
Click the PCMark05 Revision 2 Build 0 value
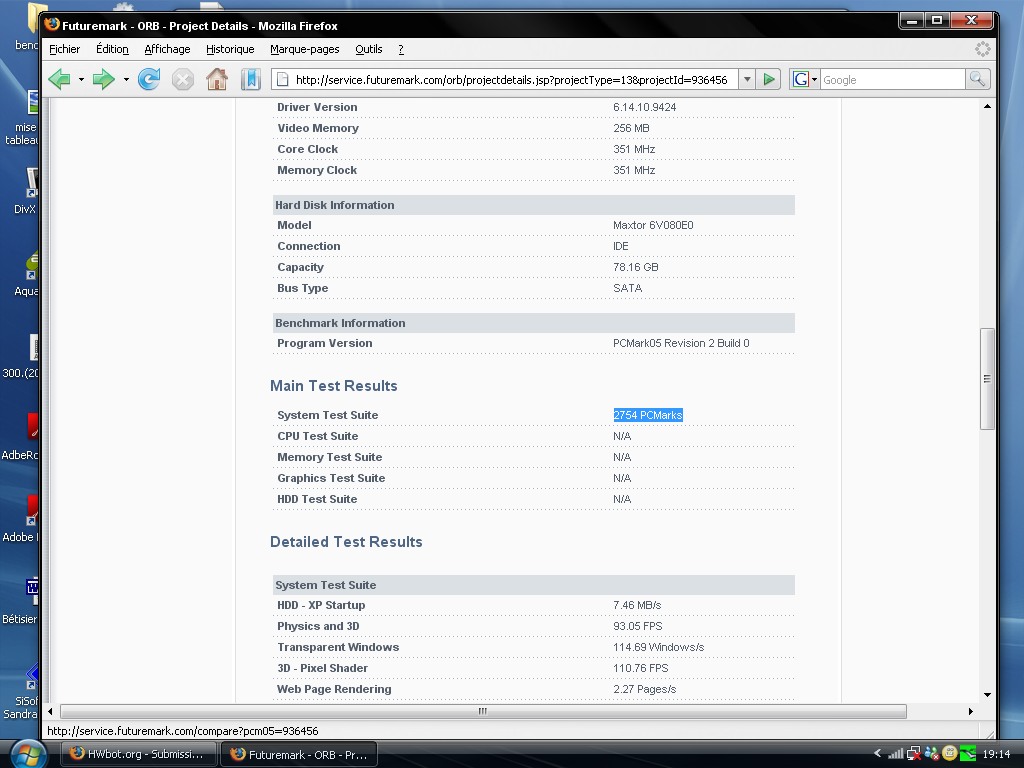[681, 344]
